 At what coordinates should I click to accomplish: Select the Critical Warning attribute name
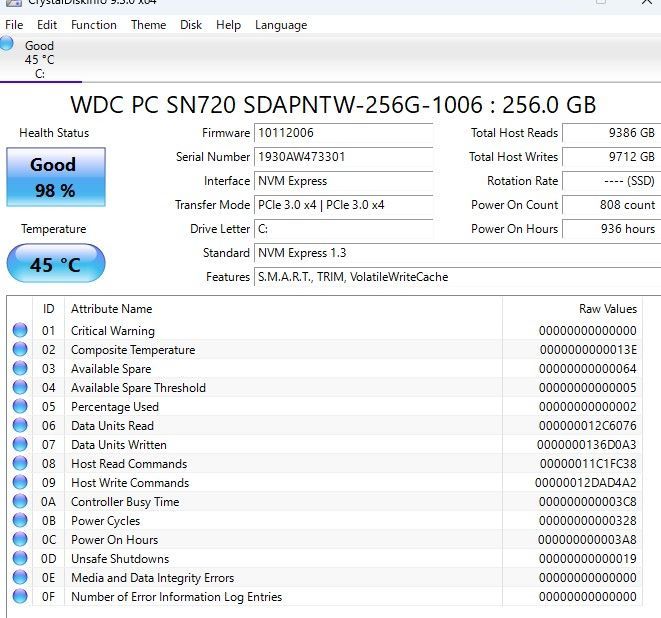[x=113, y=331]
